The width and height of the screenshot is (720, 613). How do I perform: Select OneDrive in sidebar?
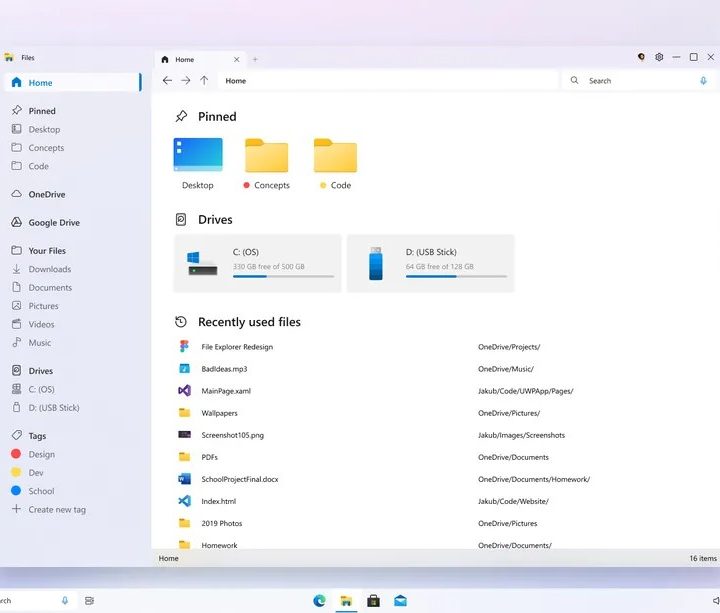click(47, 194)
